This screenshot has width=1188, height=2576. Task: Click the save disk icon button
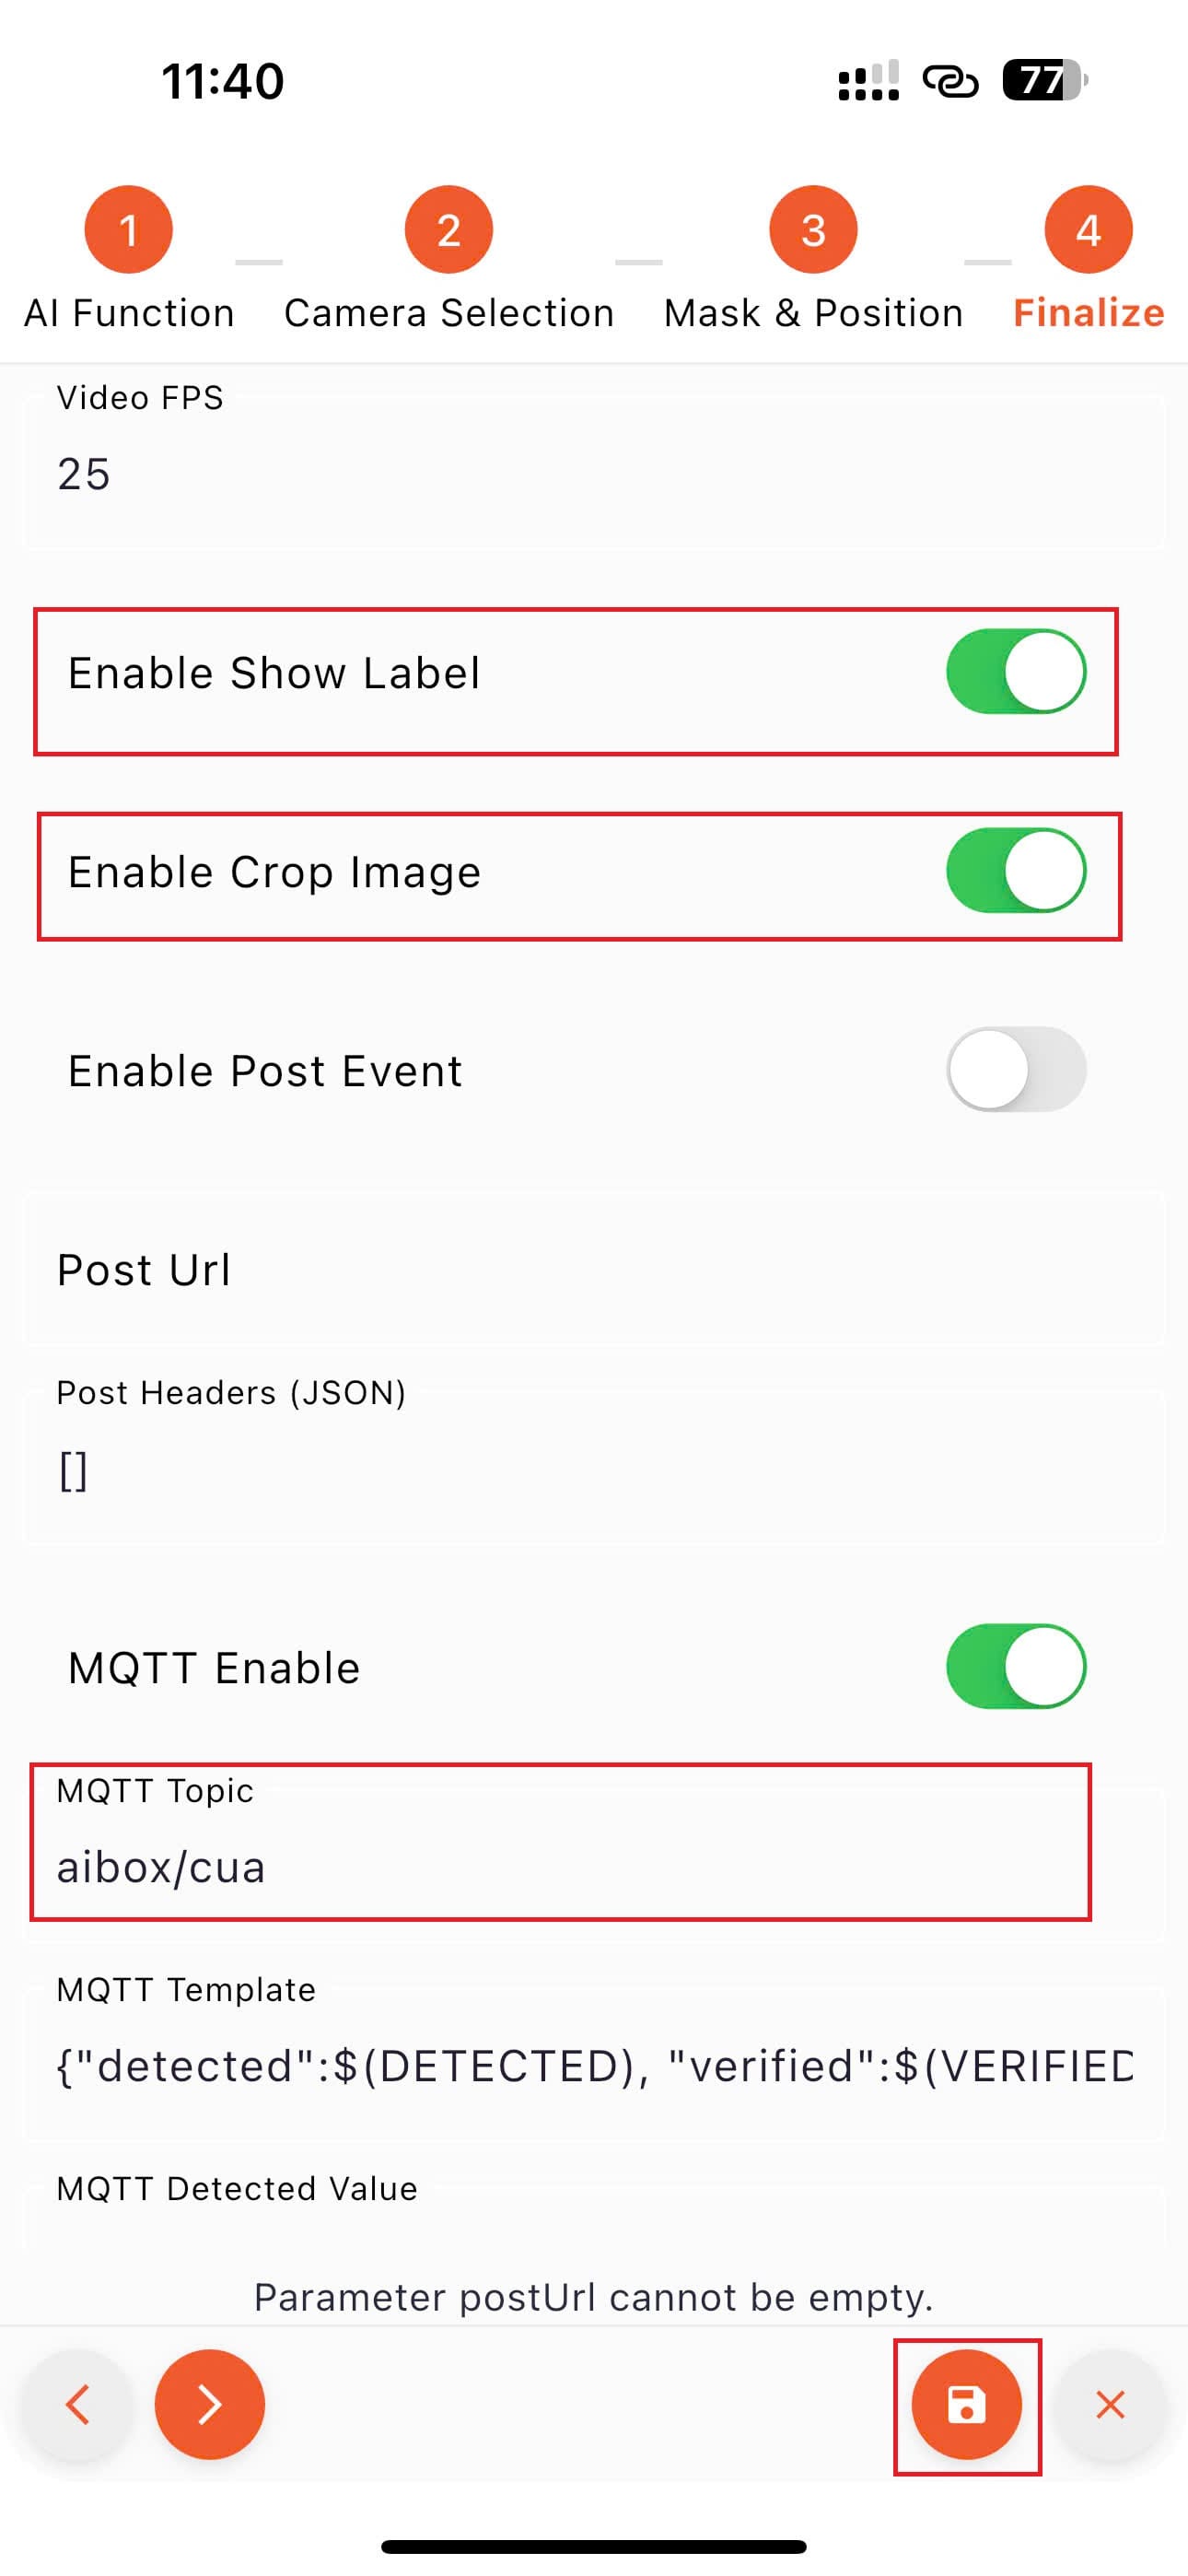966,2404
